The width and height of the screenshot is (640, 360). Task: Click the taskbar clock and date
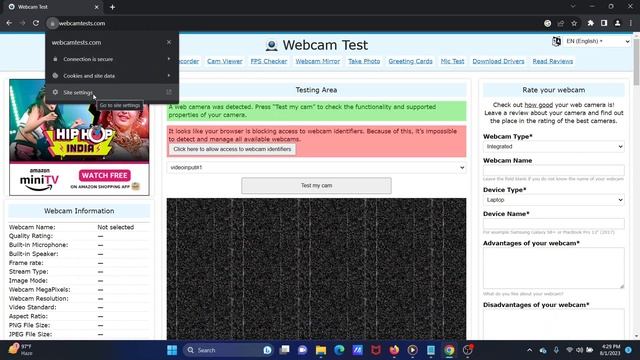(x=611, y=350)
